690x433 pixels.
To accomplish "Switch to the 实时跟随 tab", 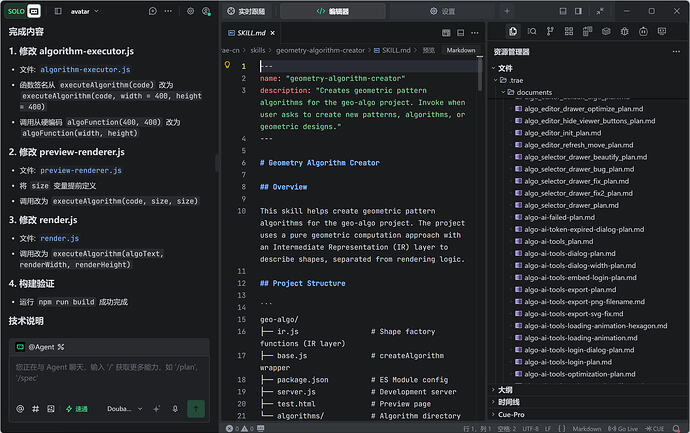I will coord(246,11).
